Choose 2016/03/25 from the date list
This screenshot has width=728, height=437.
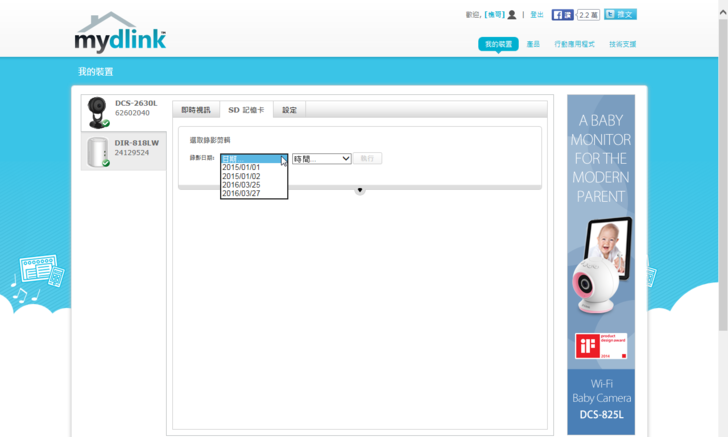tap(254, 185)
